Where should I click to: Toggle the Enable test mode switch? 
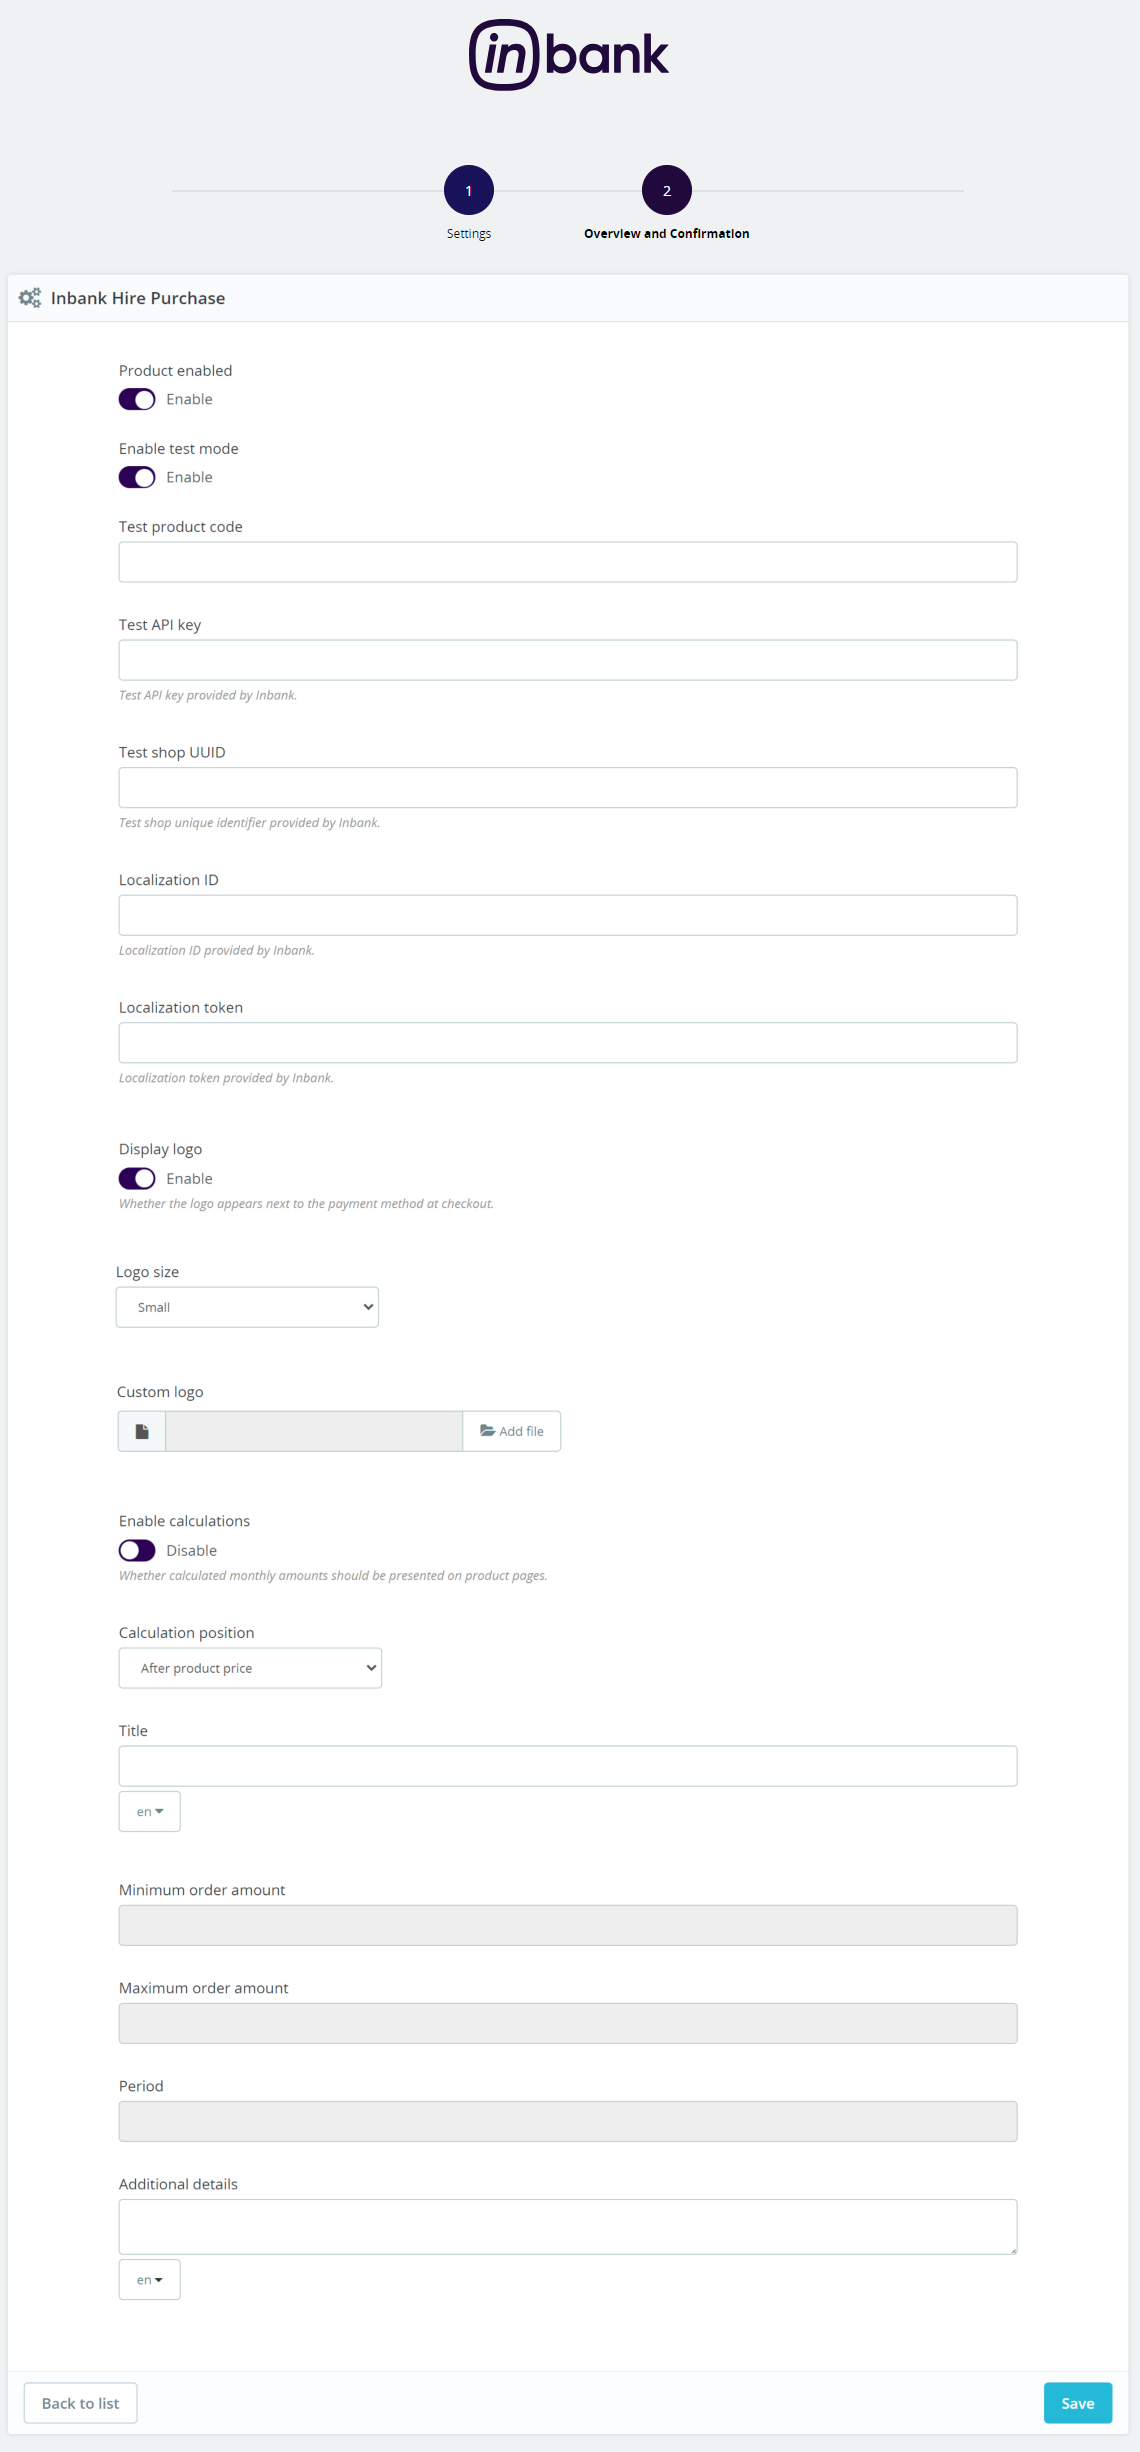pos(137,477)
